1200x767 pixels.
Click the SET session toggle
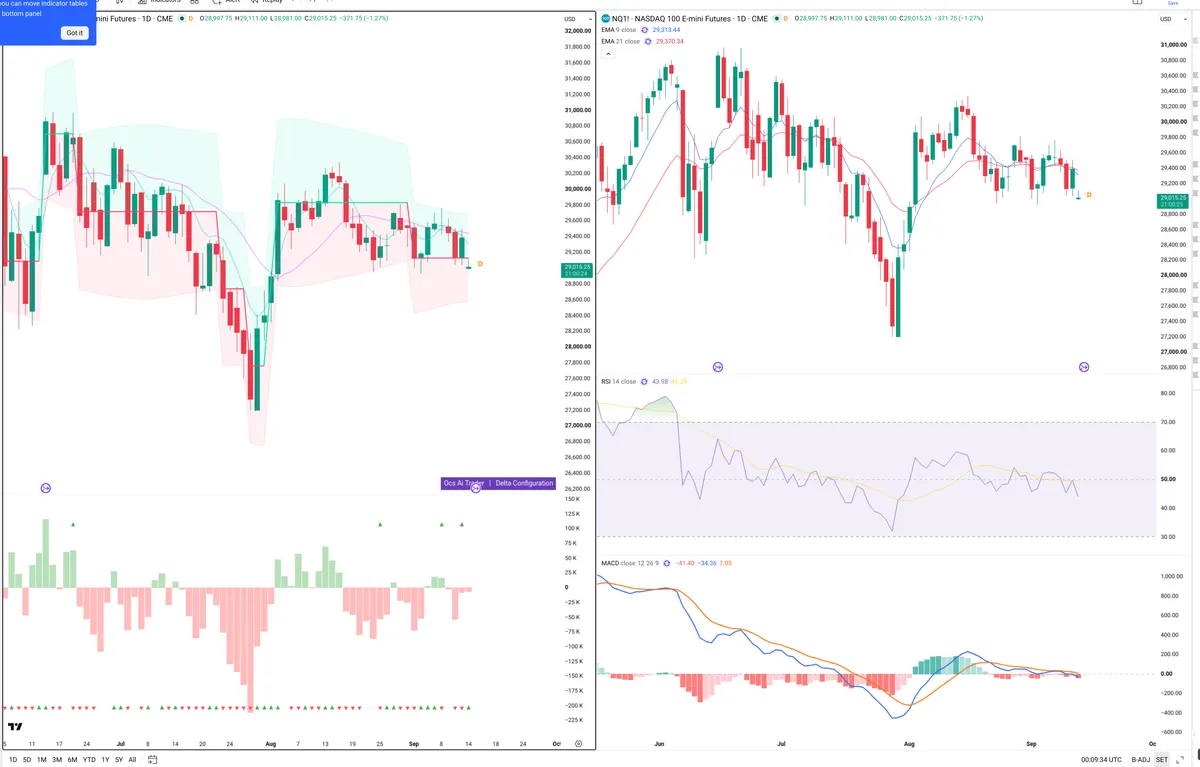(x=1162, y=759)
